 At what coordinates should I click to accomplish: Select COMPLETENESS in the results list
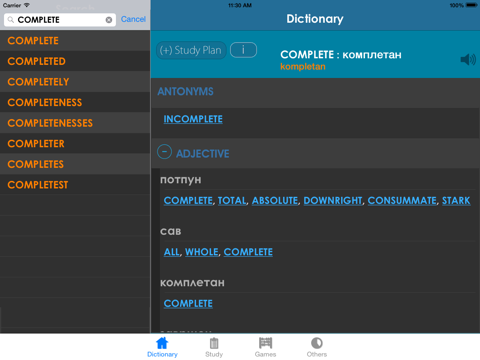(x=75, y=102)
